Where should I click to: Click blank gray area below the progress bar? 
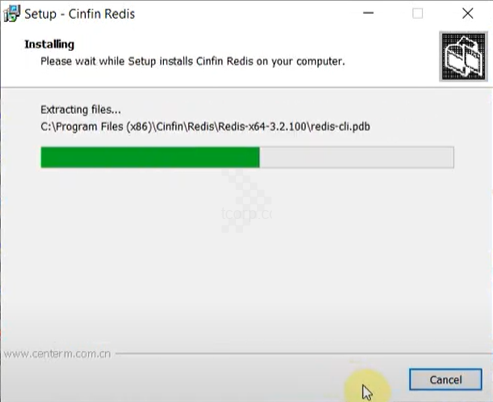(246, 267)
